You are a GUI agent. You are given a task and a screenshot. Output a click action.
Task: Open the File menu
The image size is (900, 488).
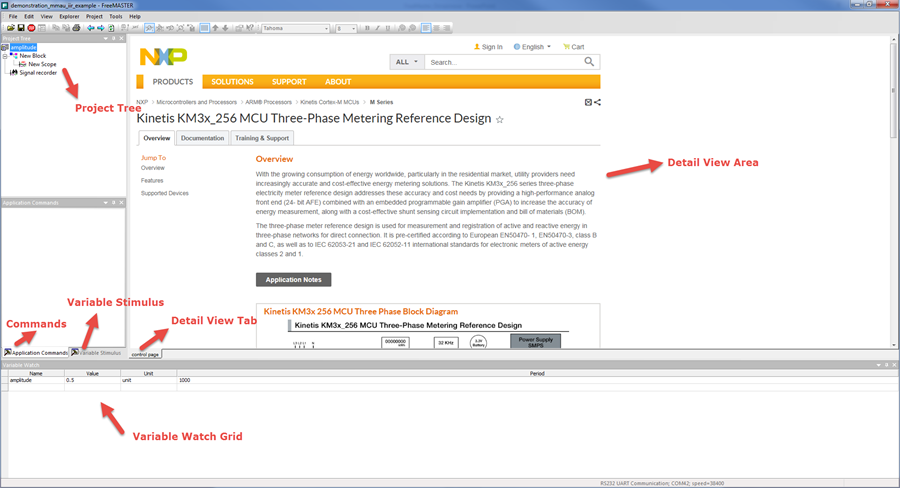tap(13, 17)
